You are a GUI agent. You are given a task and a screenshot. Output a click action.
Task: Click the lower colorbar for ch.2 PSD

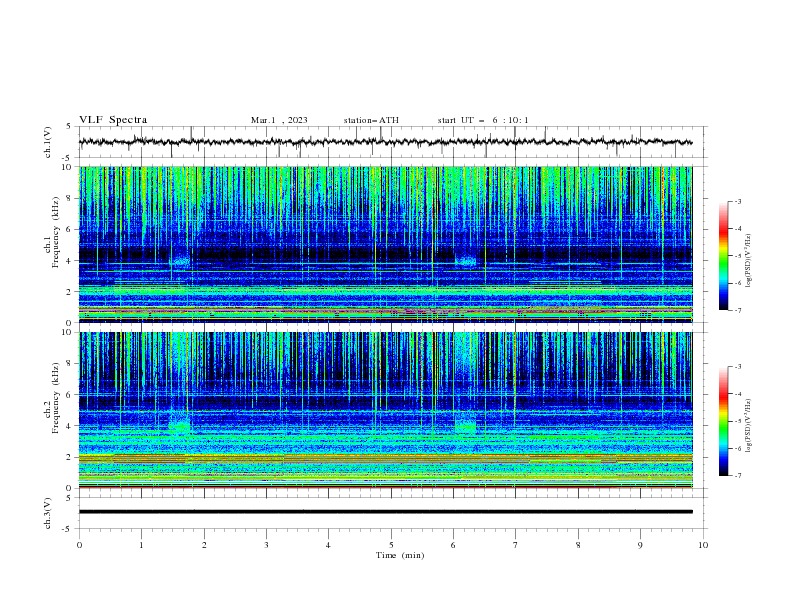point(723,421)
